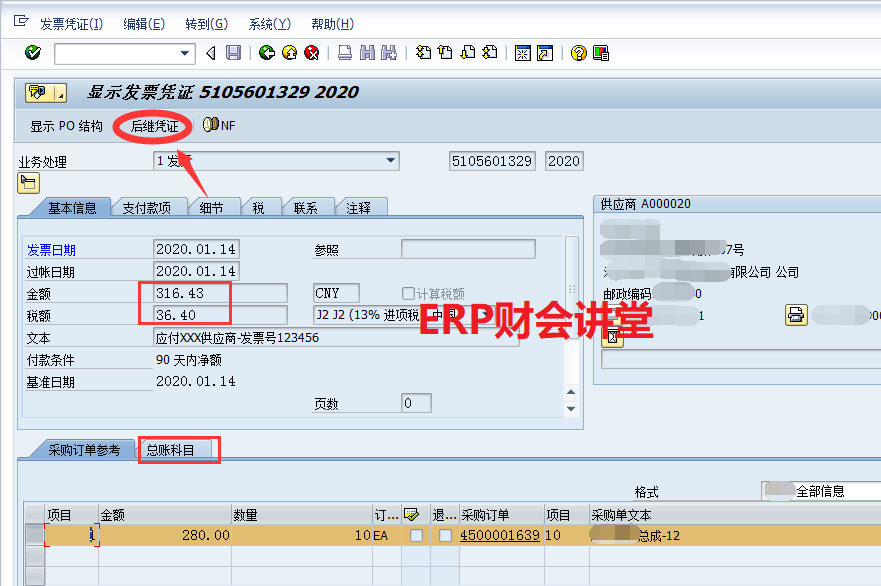This screenshot has height=586, width=881.
Task: Click the display/change toggle icon in title bar
Action: click(x=39, y=93)
